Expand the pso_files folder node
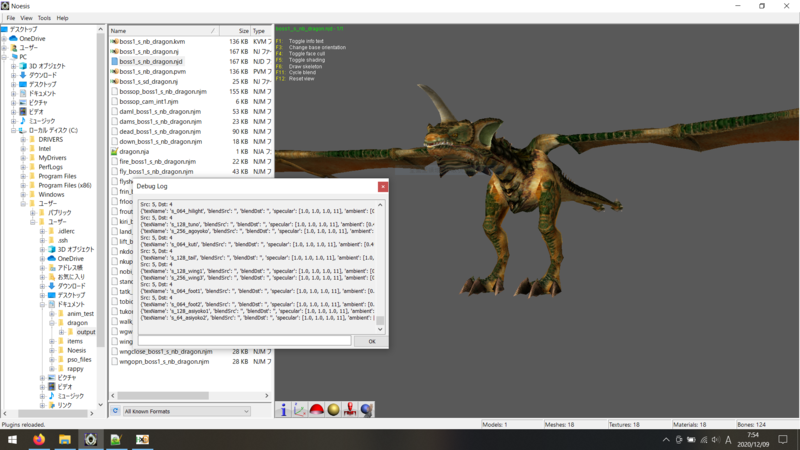This screenshot has width=800, height=450. (52, 359)
